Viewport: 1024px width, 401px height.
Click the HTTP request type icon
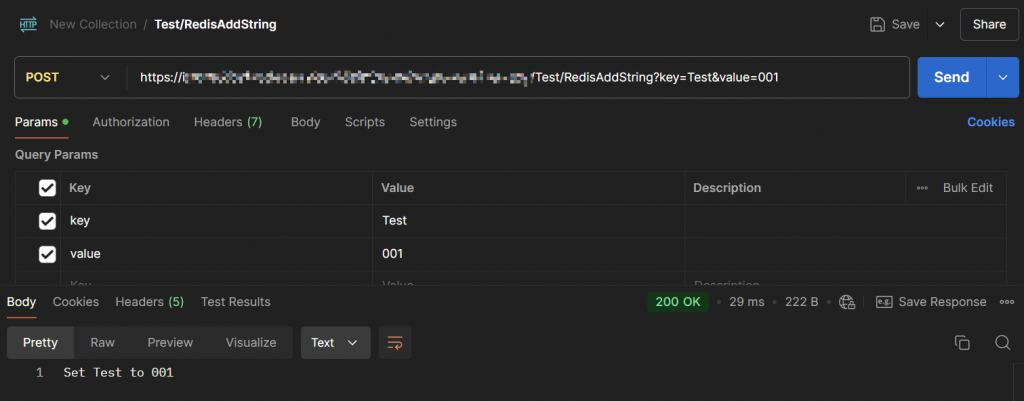click(x=28, y=23)
